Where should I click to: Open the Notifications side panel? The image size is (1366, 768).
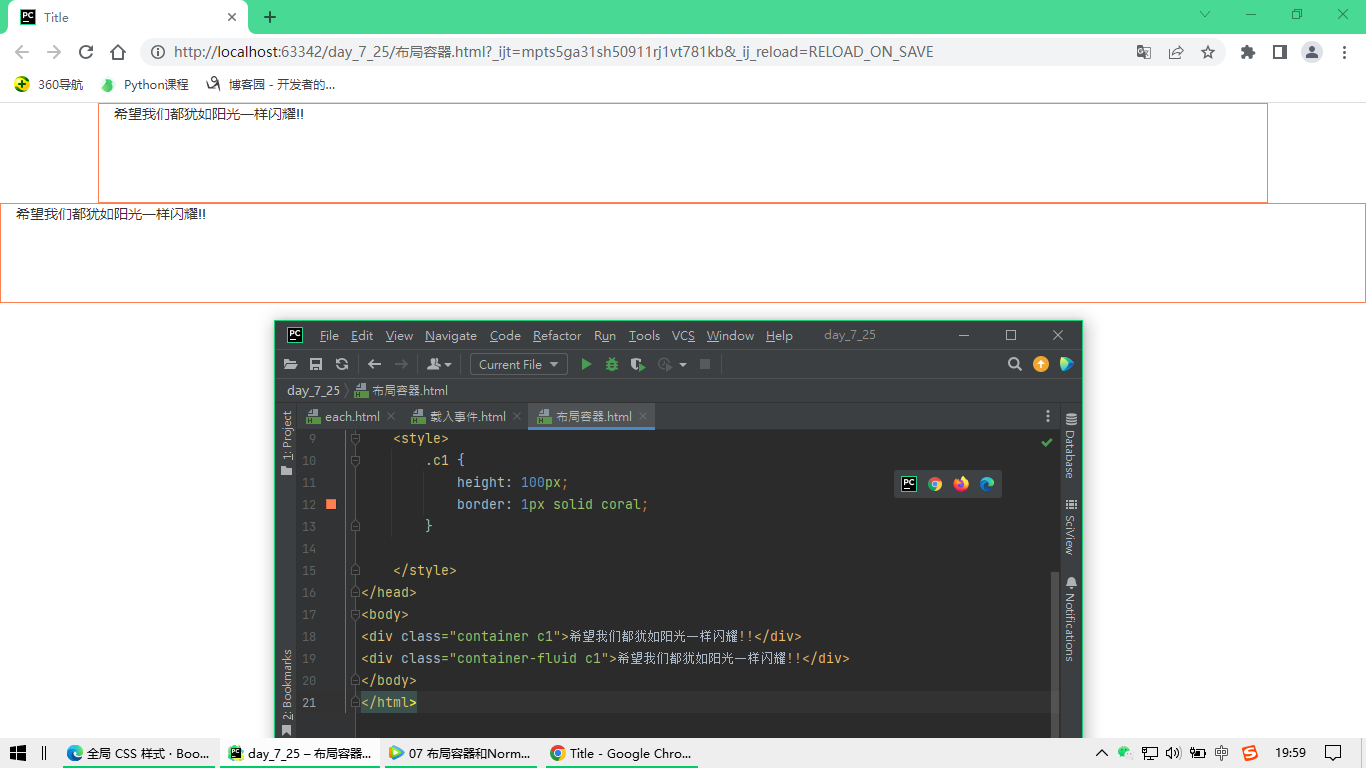point(1070,618)
